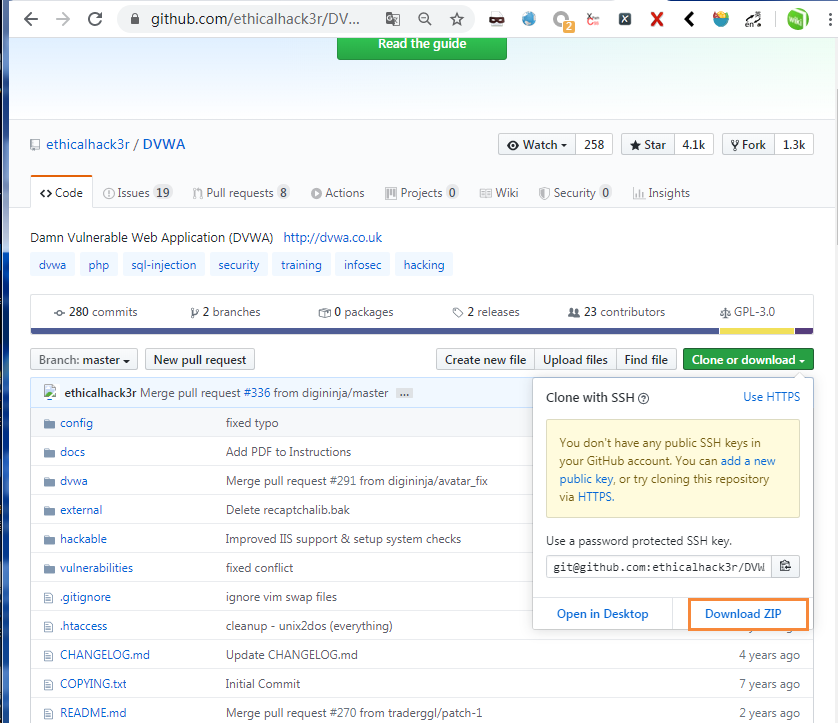View the 280 commits history
This screenshot has width=838, height=723.
click(96, 312)
